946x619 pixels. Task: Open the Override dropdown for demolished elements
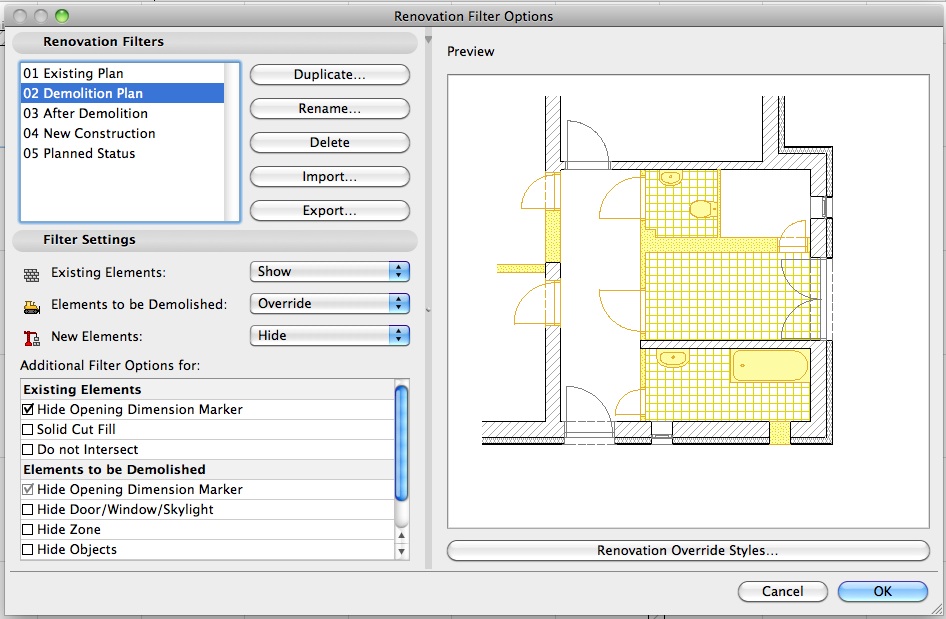pos(327,303)
